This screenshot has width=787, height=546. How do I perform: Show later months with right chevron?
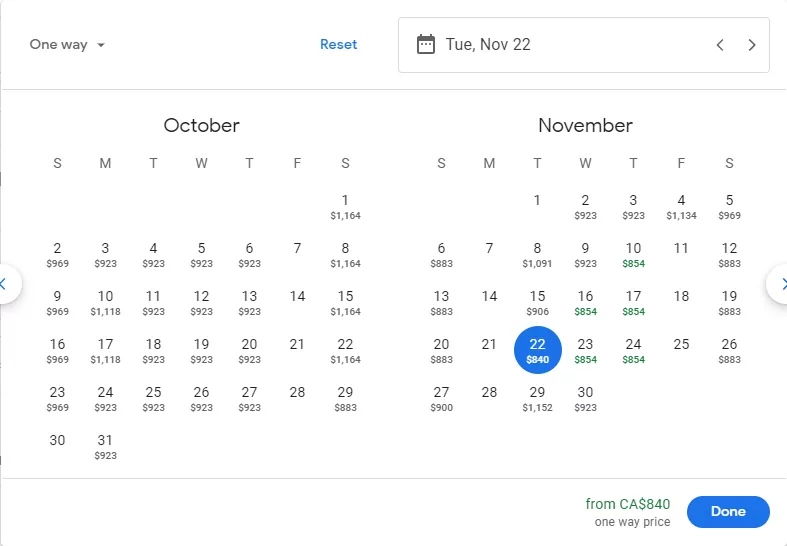(x=779, y=284)
